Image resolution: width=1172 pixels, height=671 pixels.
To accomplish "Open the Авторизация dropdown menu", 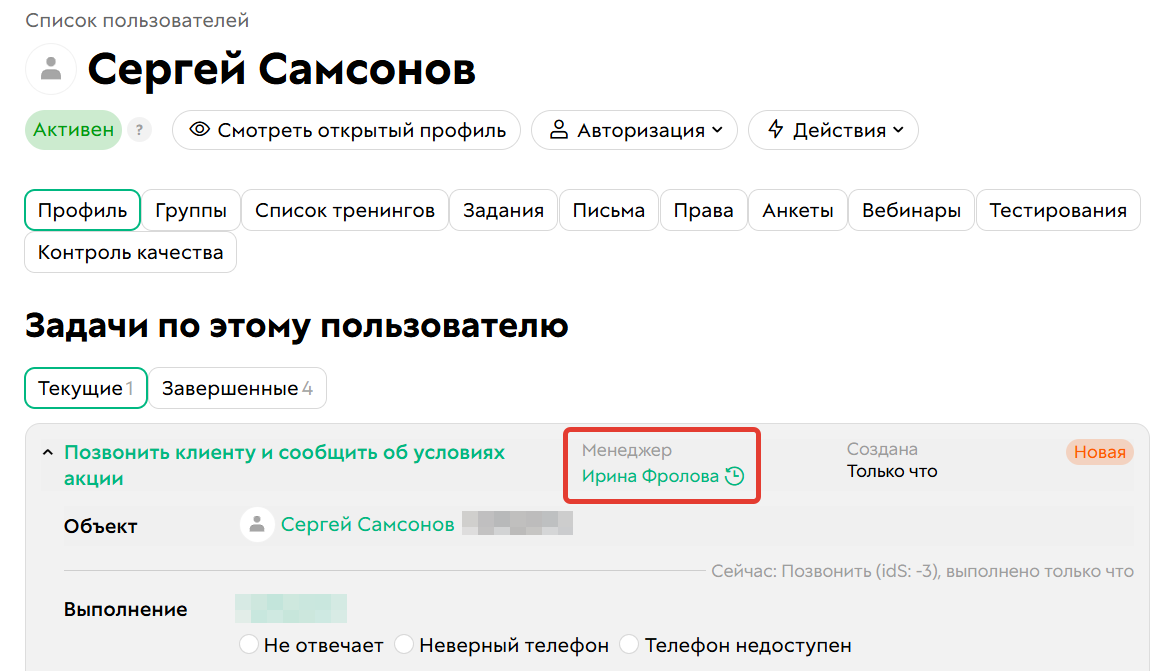I will tap(634, 130).
